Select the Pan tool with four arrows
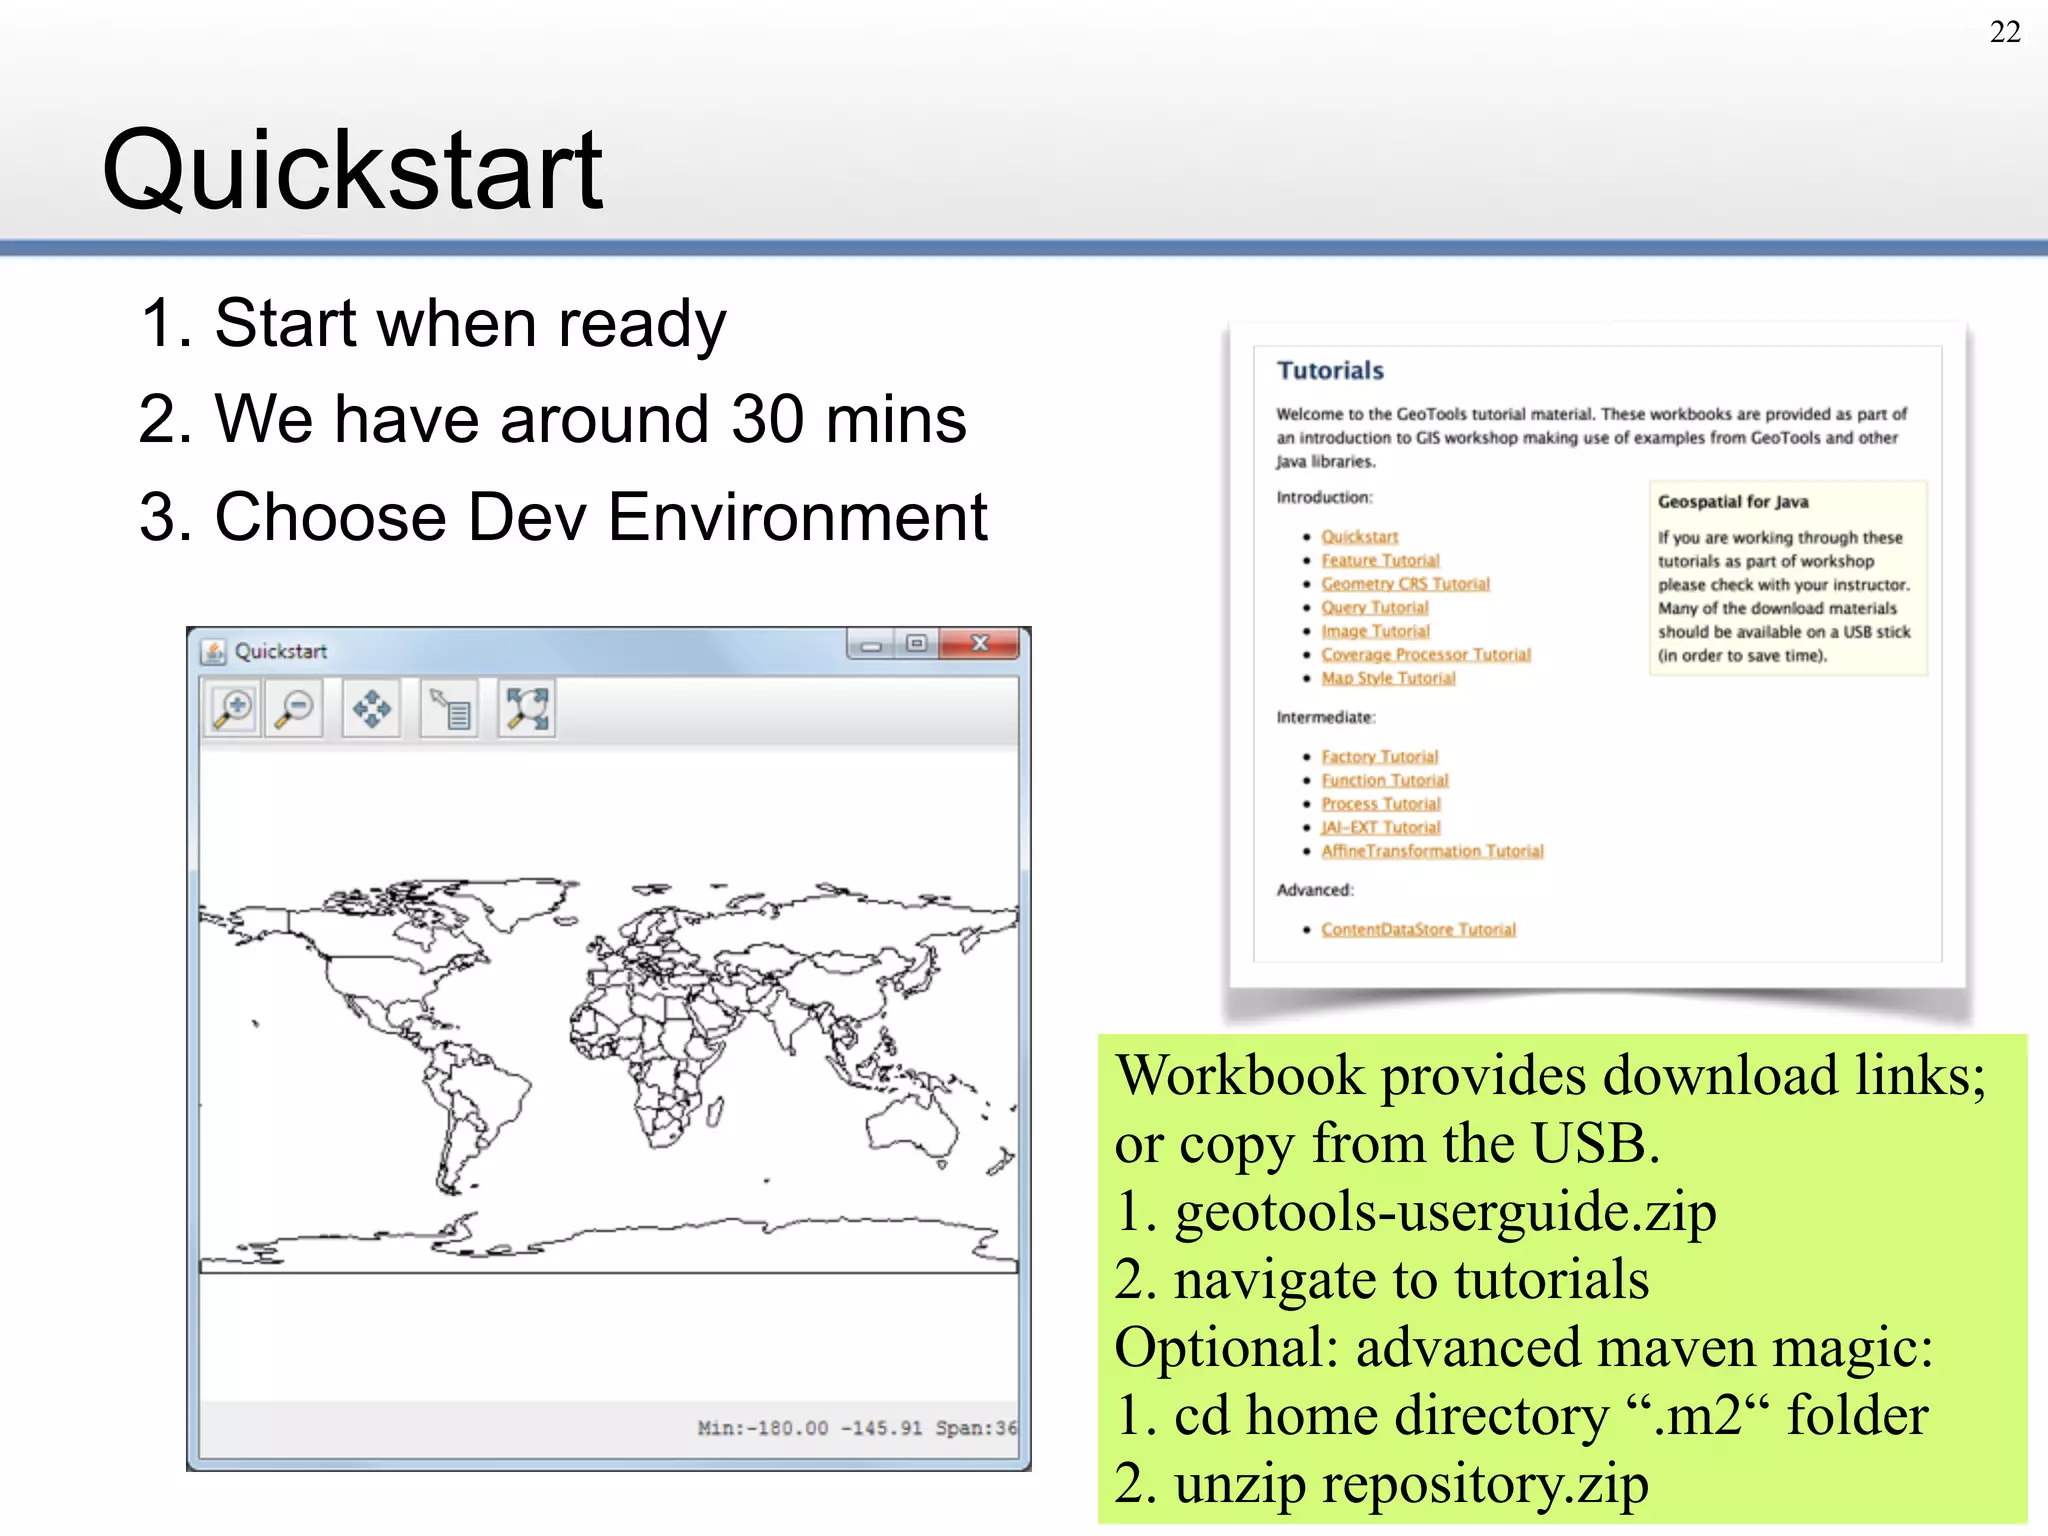The width and height of the screenshot is (2048, 1536). pyautogui.click(x=371, y=708)
